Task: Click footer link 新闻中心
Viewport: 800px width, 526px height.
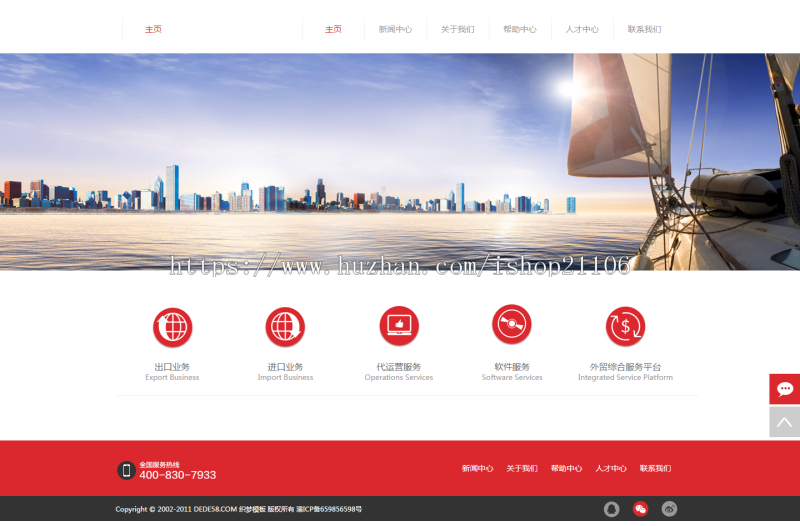Action: [478, 468]
